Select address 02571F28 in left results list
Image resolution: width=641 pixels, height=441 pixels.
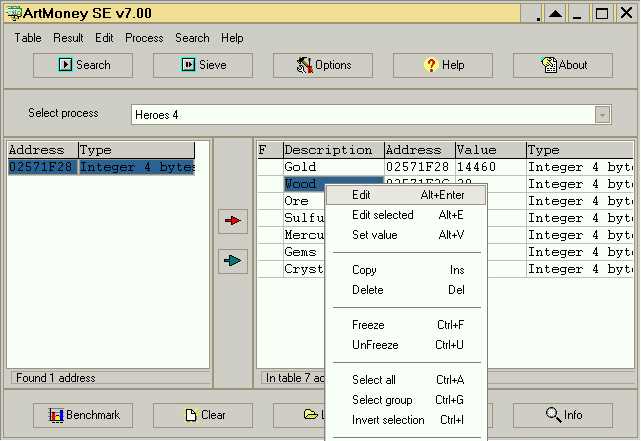pos(41,167)
